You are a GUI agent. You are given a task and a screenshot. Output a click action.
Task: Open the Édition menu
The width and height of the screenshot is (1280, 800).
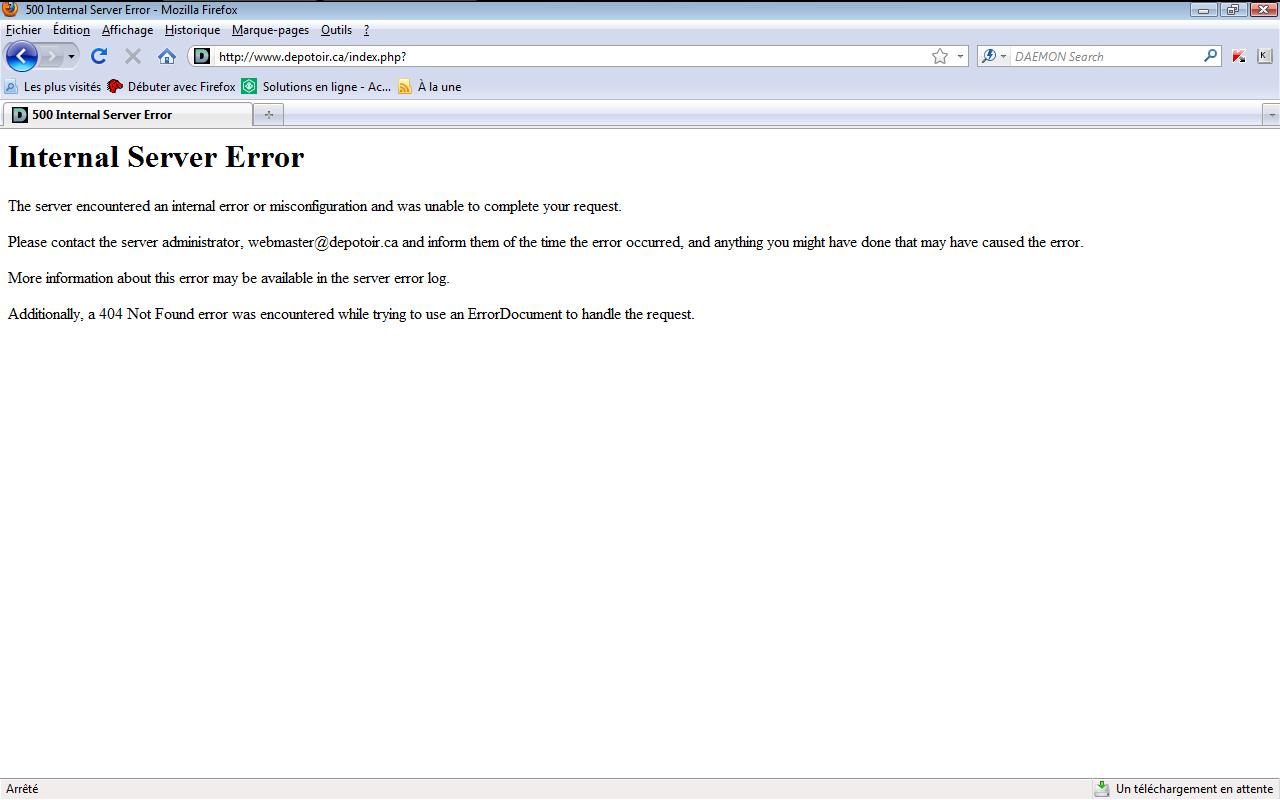(x=71, y=30)
